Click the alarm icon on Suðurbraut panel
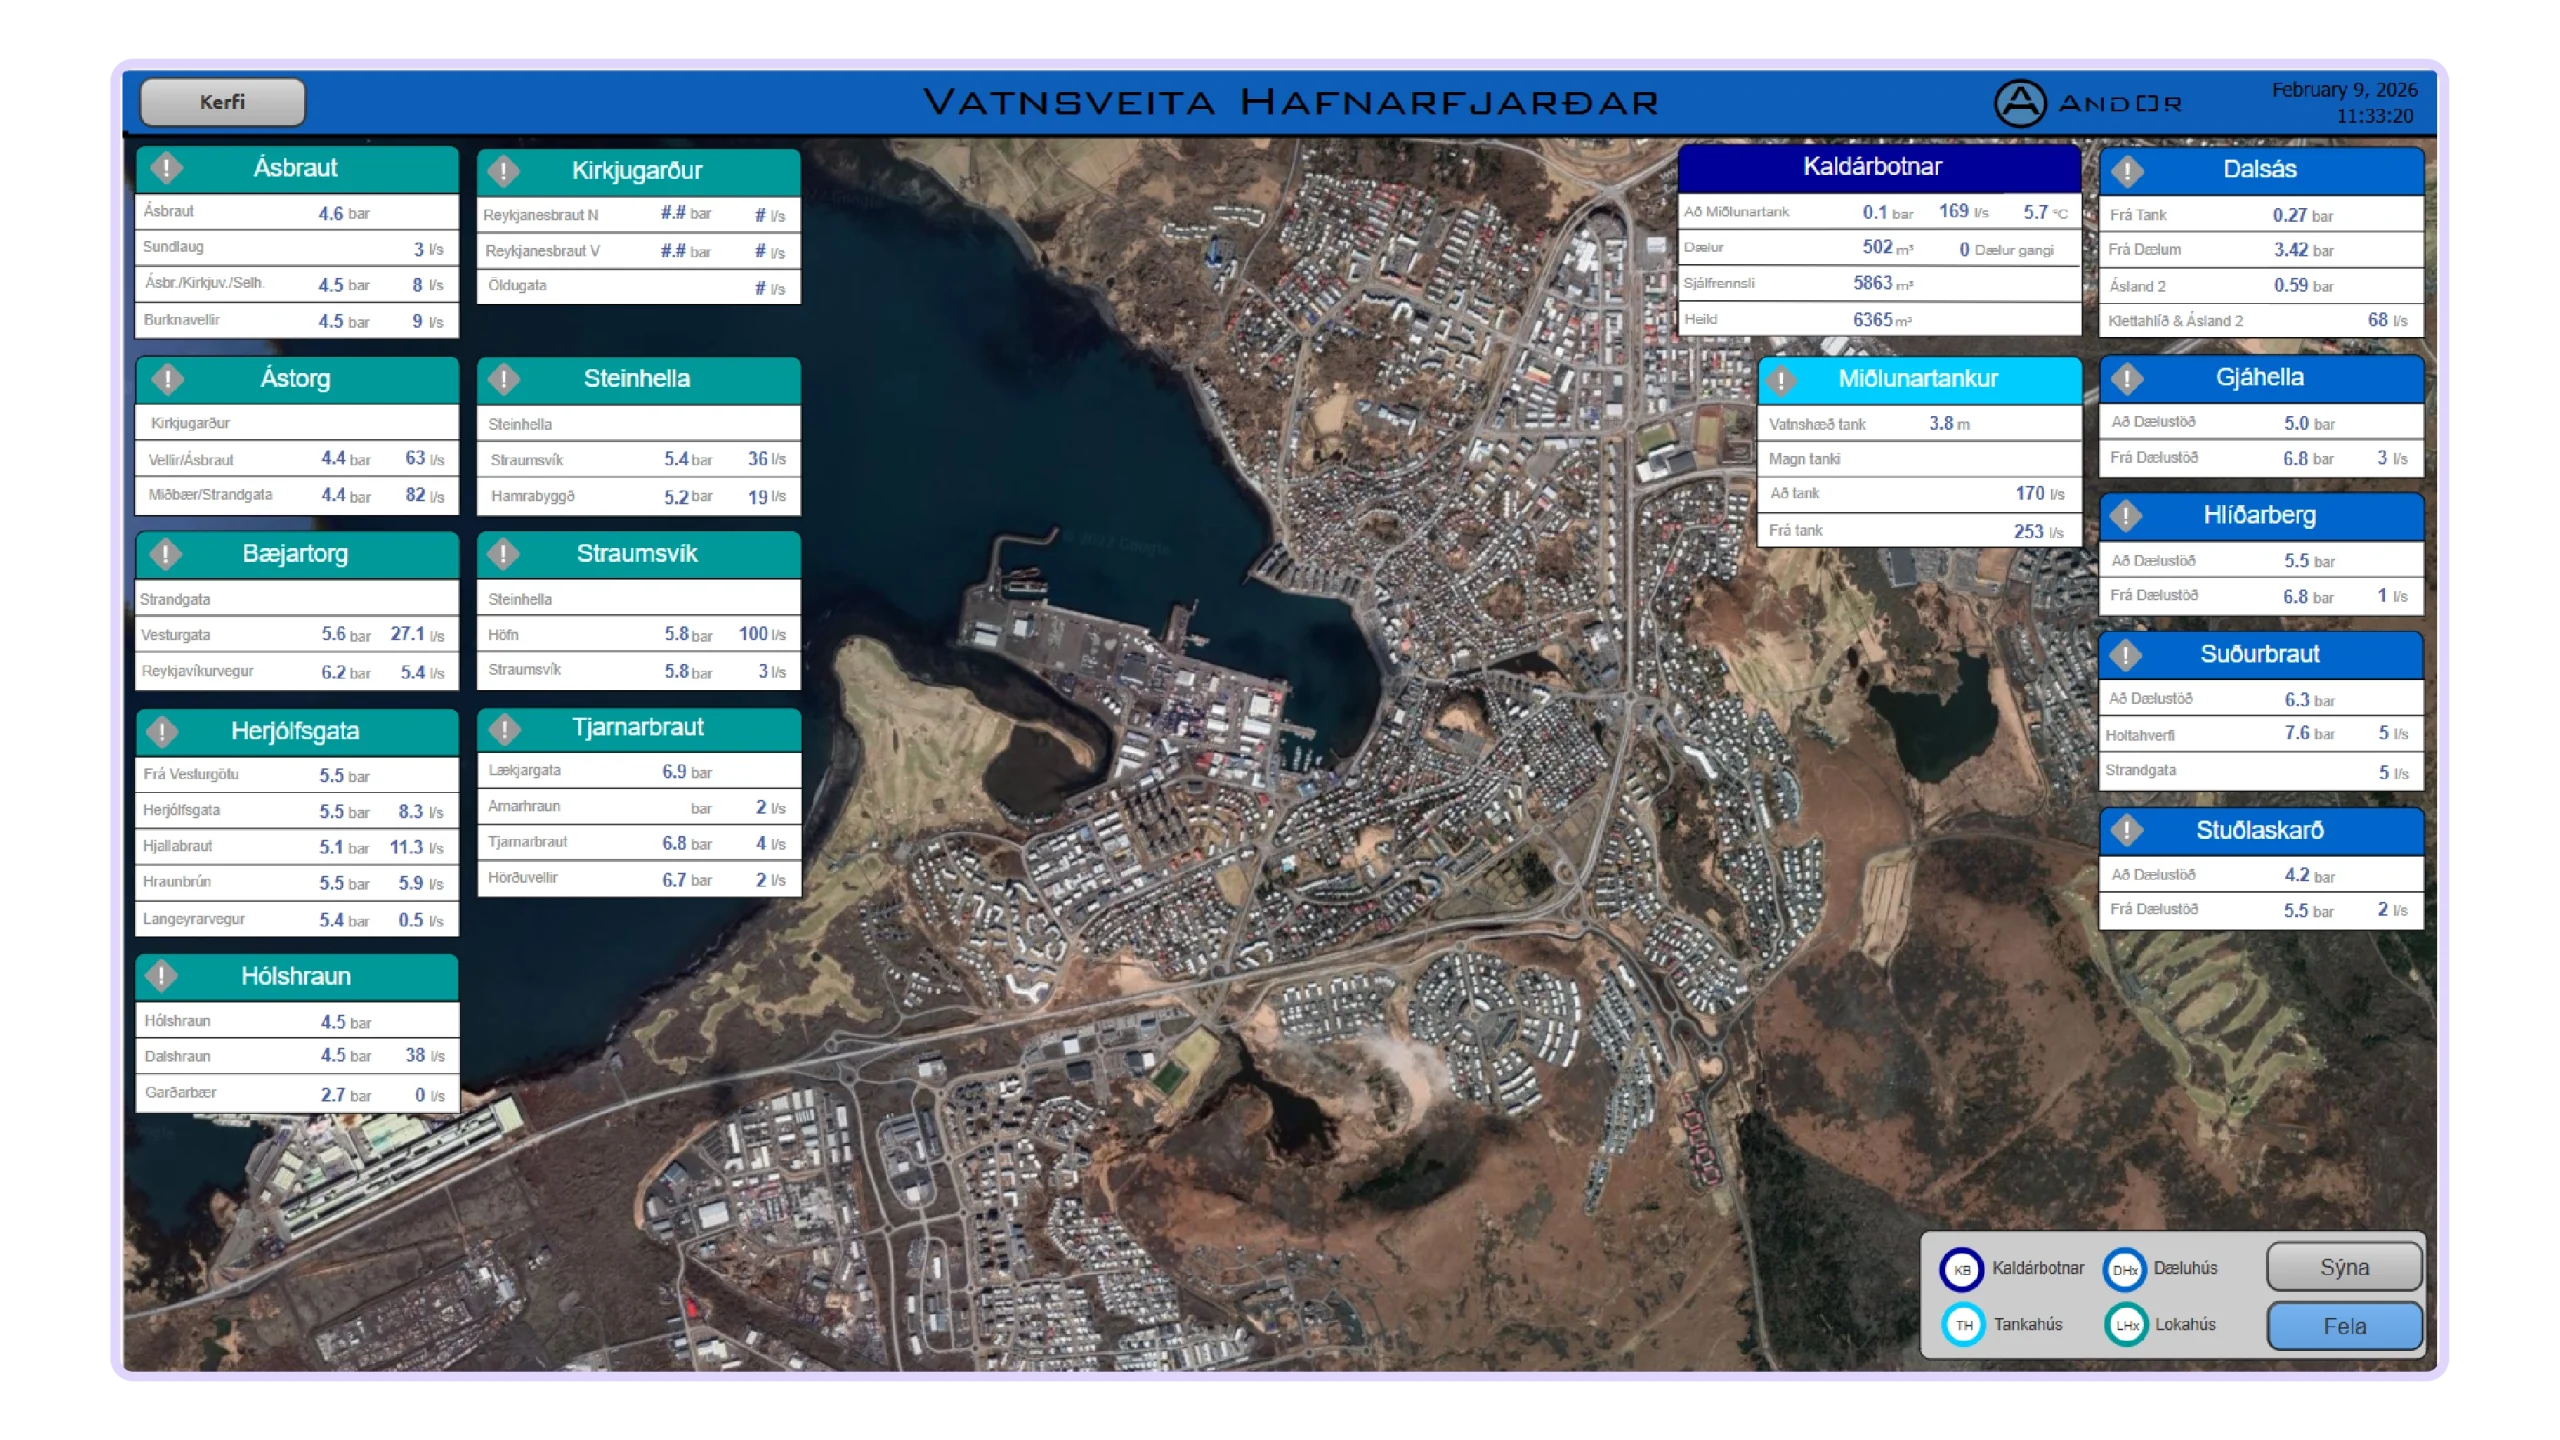 (x=2127, y=655)
